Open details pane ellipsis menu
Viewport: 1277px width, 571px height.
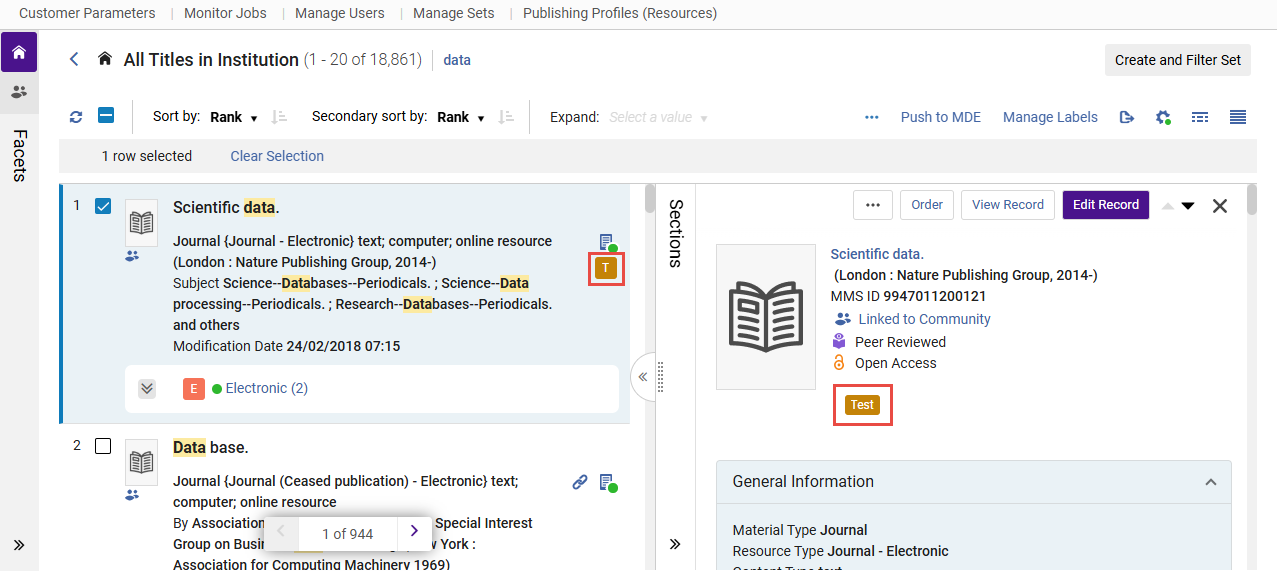click(x=873, y=205)
